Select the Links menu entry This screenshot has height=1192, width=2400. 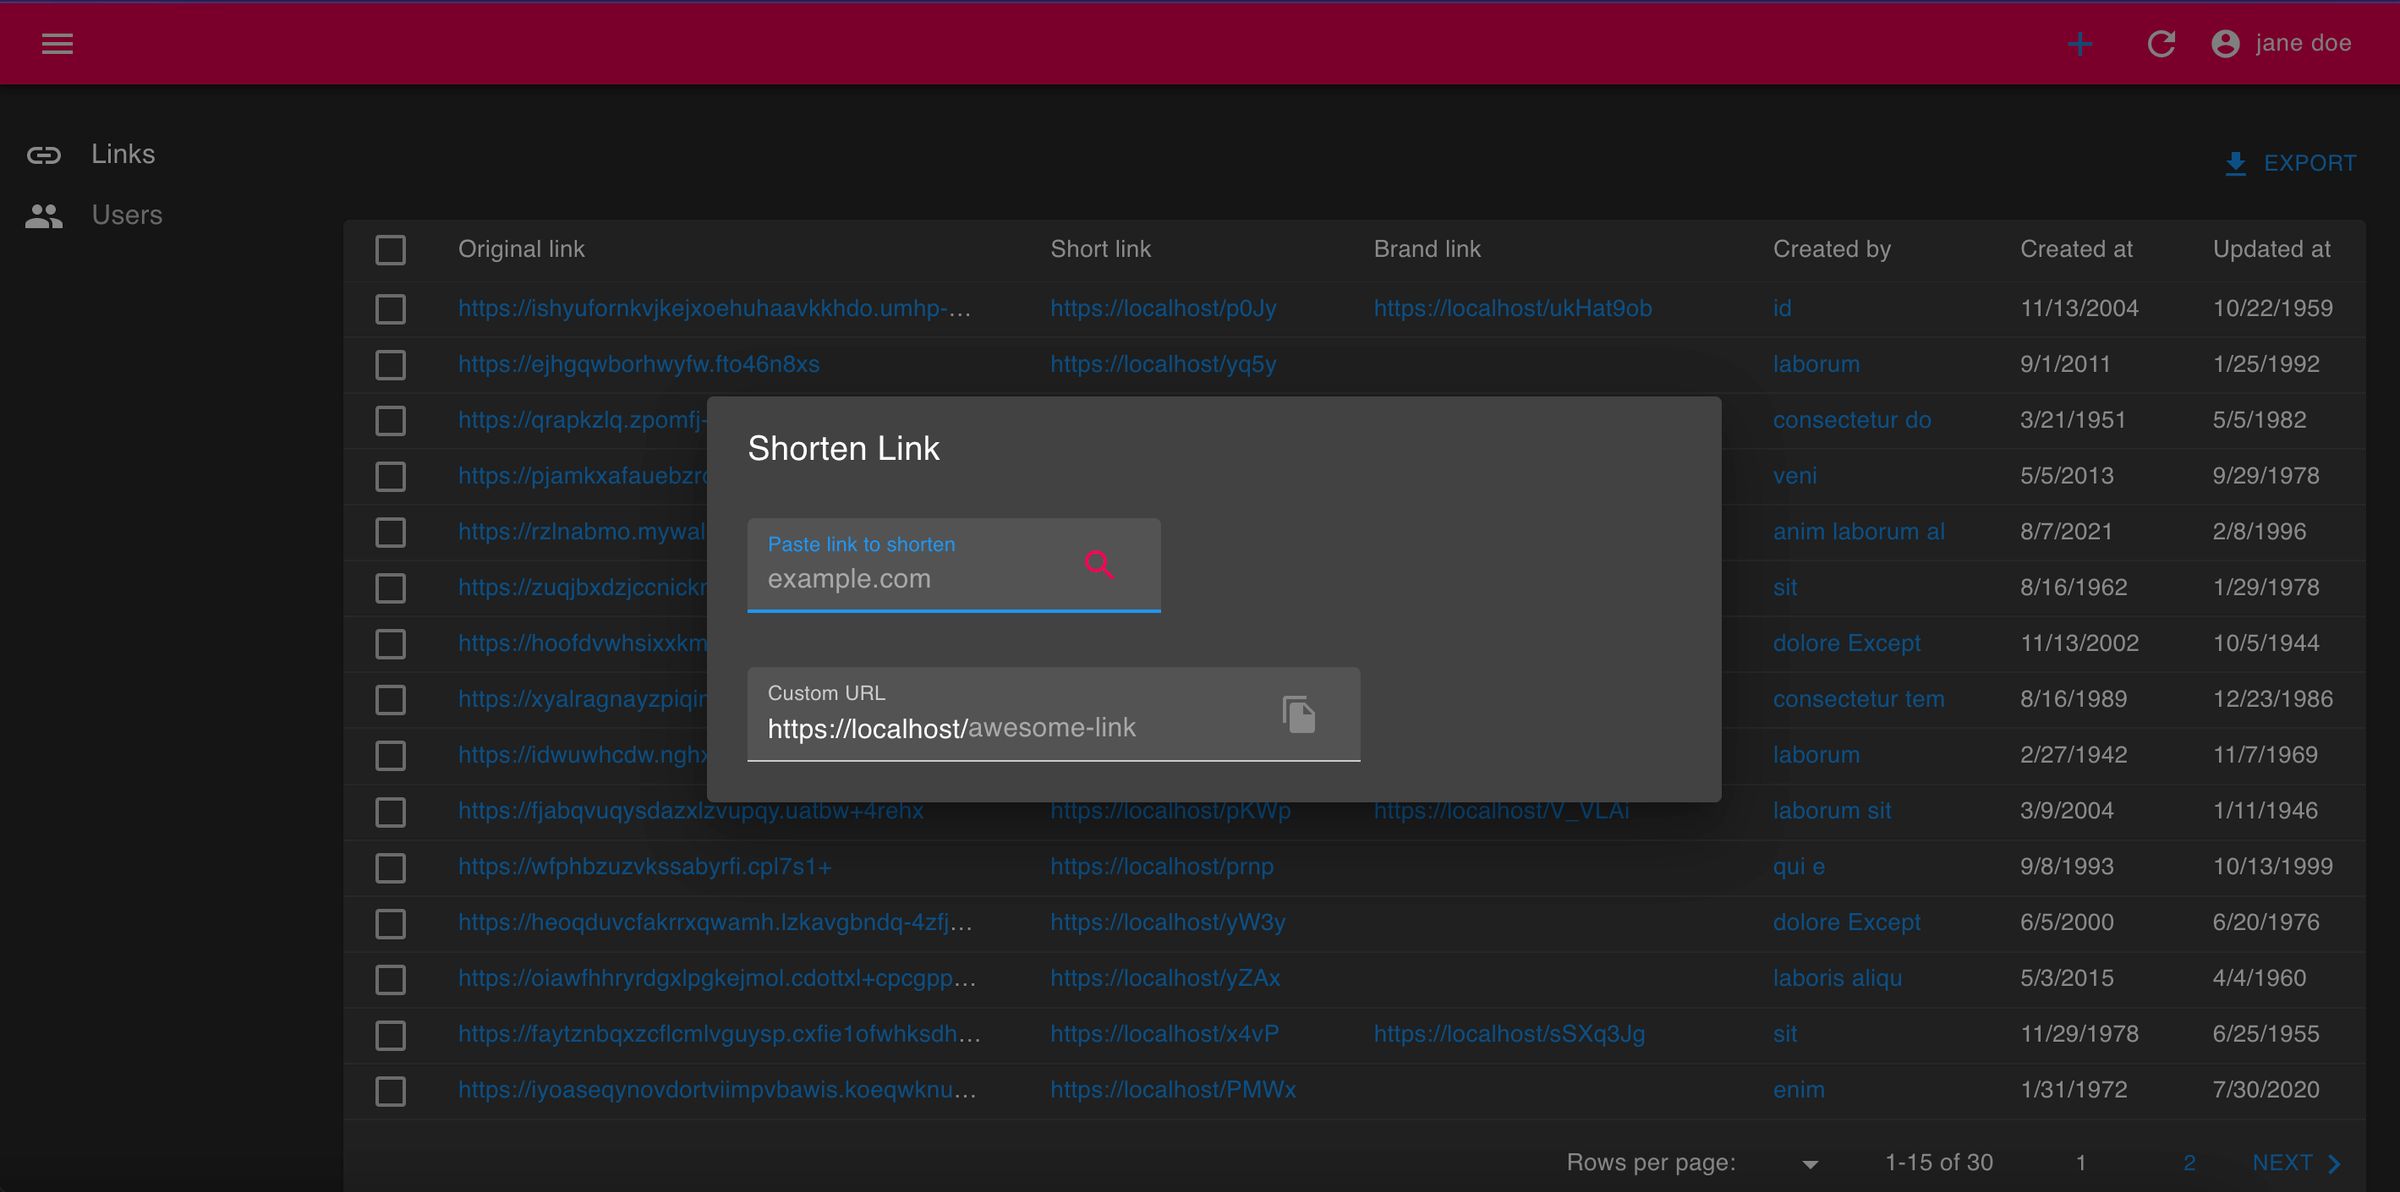click(123, 153)
